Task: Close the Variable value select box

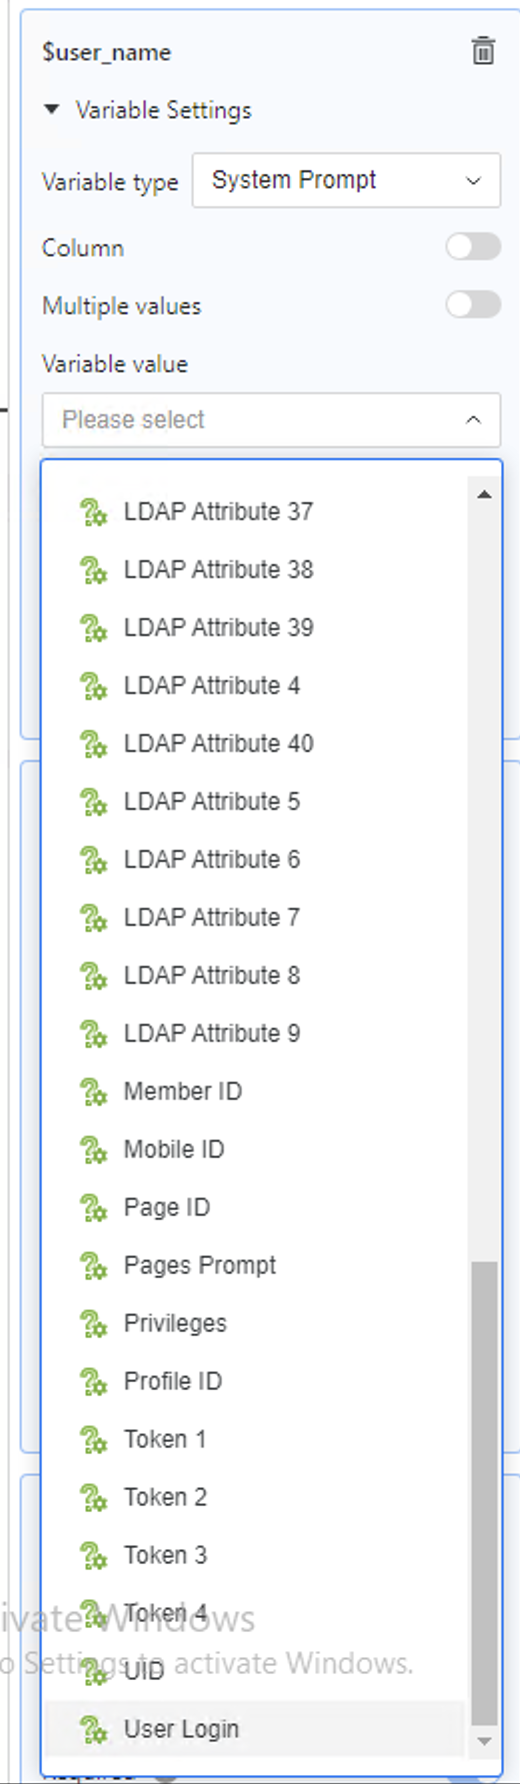Action: [x=271, y=420]
